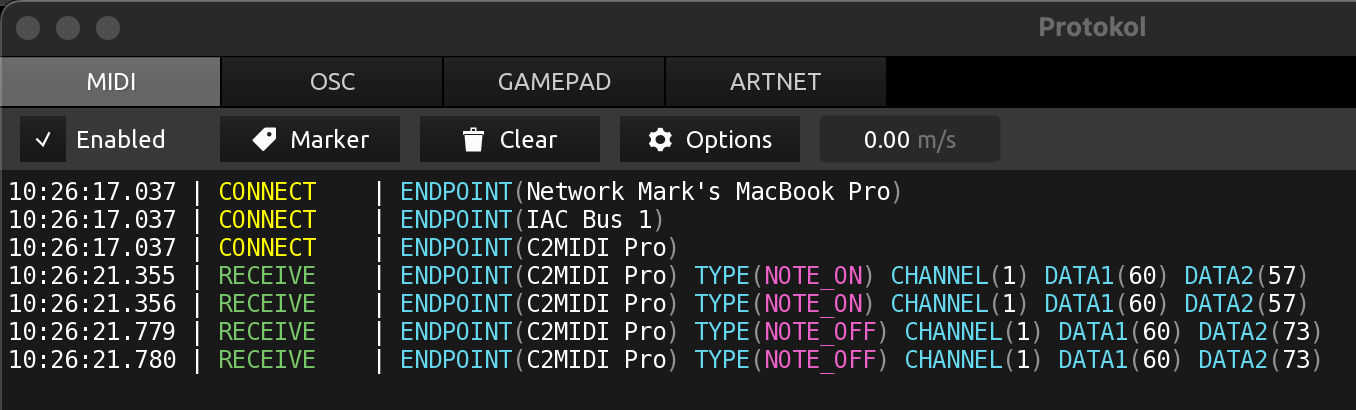1356x410 pixels.
Task: Click the Options gear icon
Action: [660, 140]
